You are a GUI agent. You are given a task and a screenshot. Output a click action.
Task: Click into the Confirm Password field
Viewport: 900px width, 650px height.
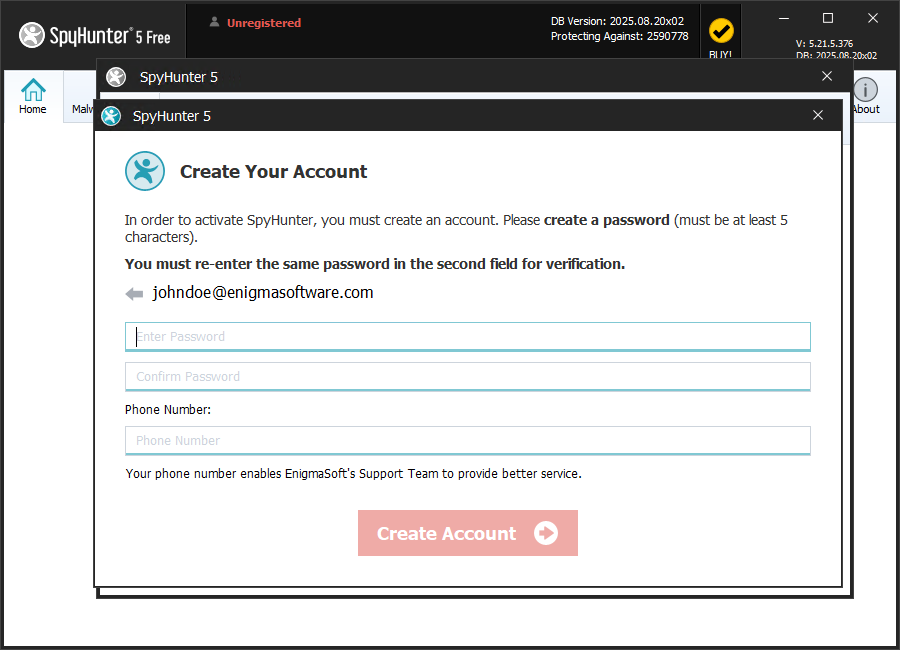467,377
